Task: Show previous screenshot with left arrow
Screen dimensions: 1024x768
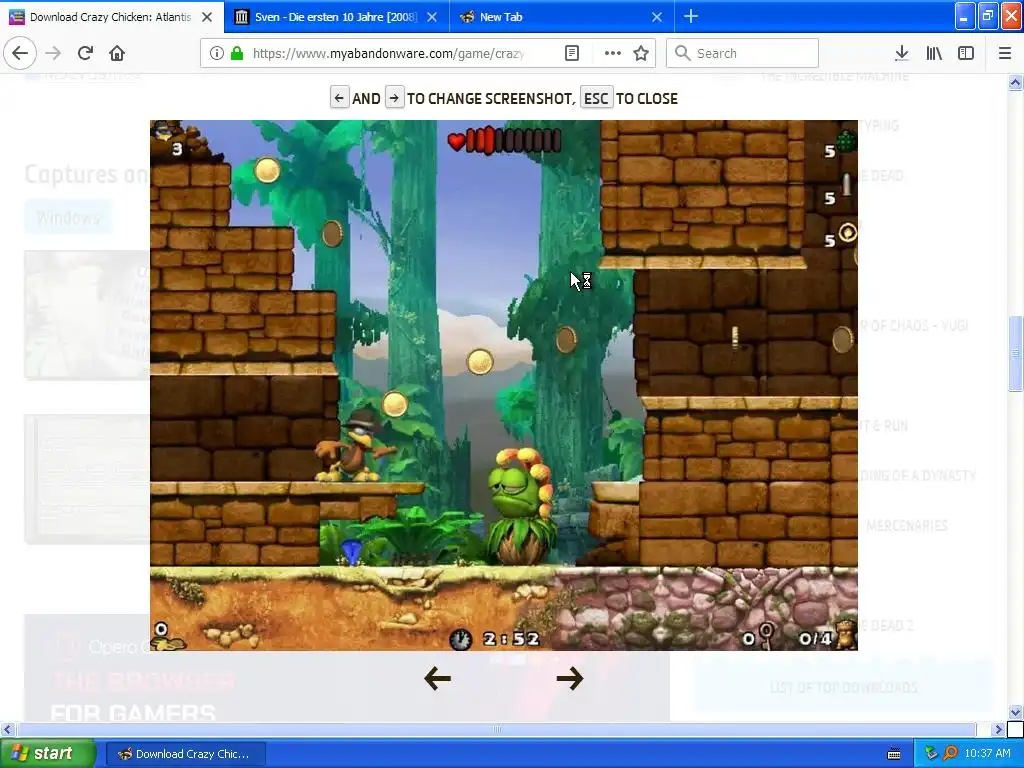Action: (x=438, y=679)
